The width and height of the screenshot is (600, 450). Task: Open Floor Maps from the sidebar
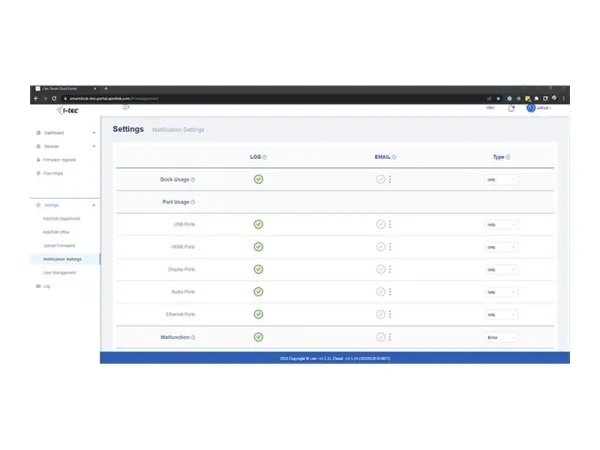pos(54,173)
